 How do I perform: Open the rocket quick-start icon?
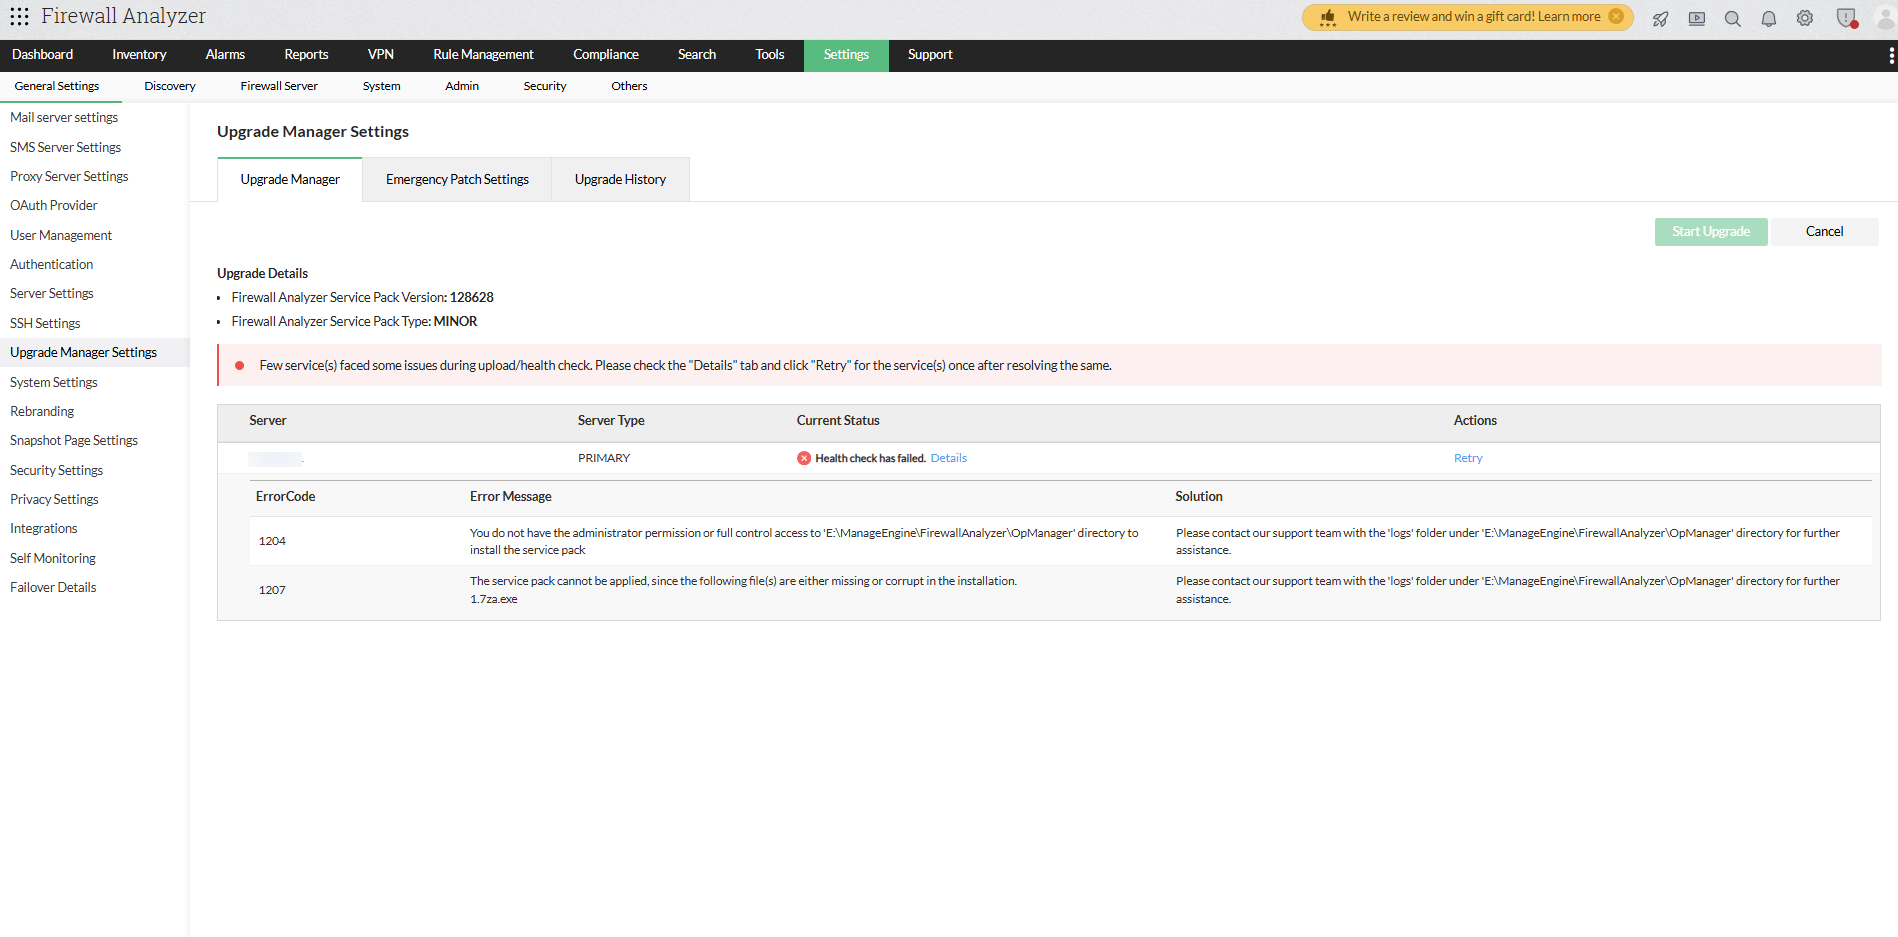[x=1661, y=19]
